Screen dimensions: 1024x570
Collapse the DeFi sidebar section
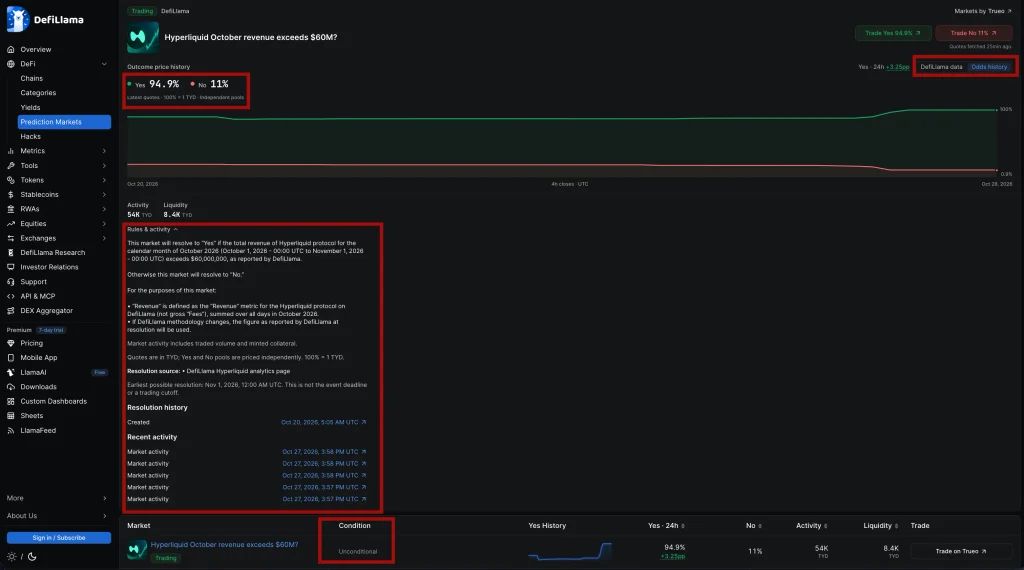coord(104,64)
